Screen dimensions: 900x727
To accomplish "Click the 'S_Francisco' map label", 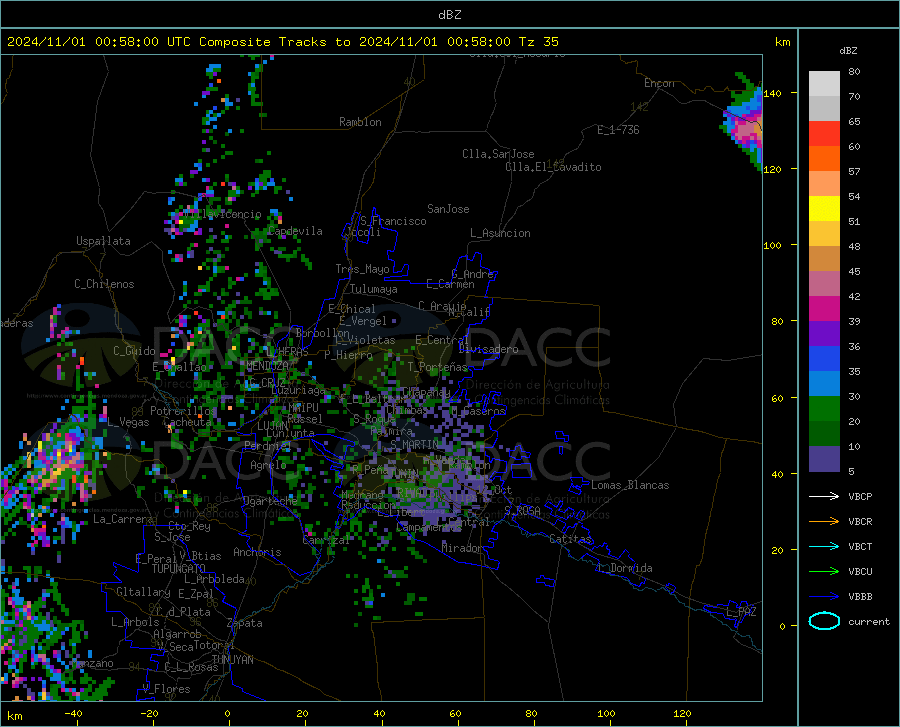I will coord(393,221).
